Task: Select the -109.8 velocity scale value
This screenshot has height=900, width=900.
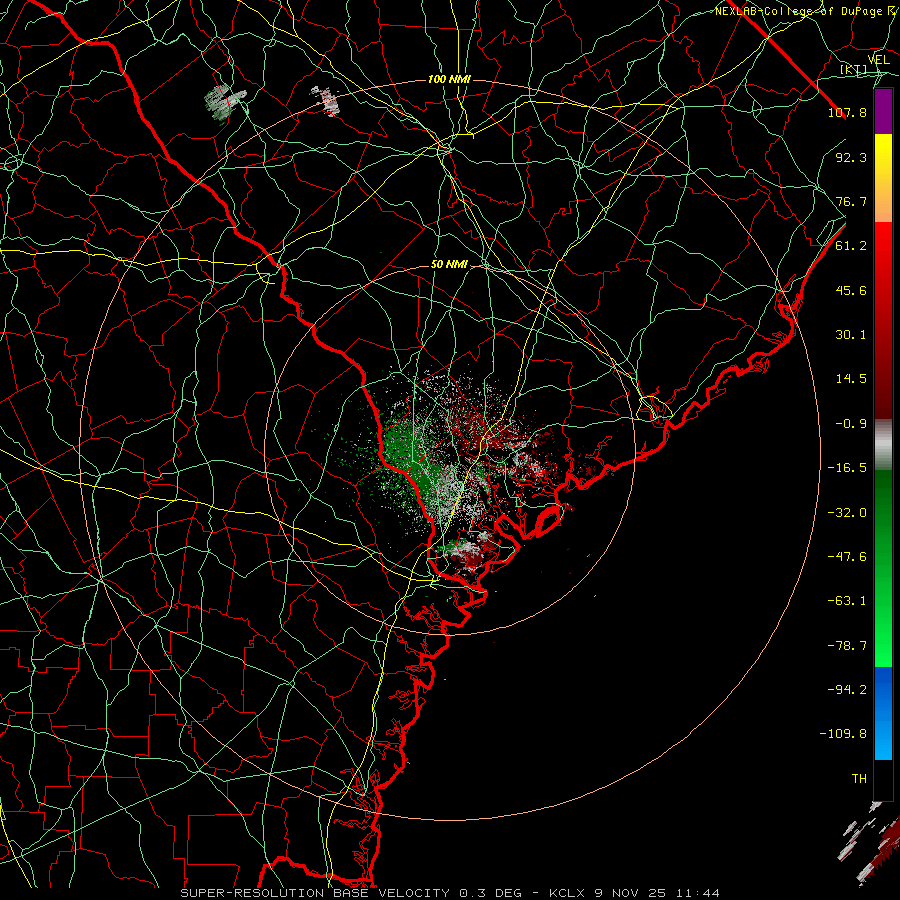Action: (844, 734)
